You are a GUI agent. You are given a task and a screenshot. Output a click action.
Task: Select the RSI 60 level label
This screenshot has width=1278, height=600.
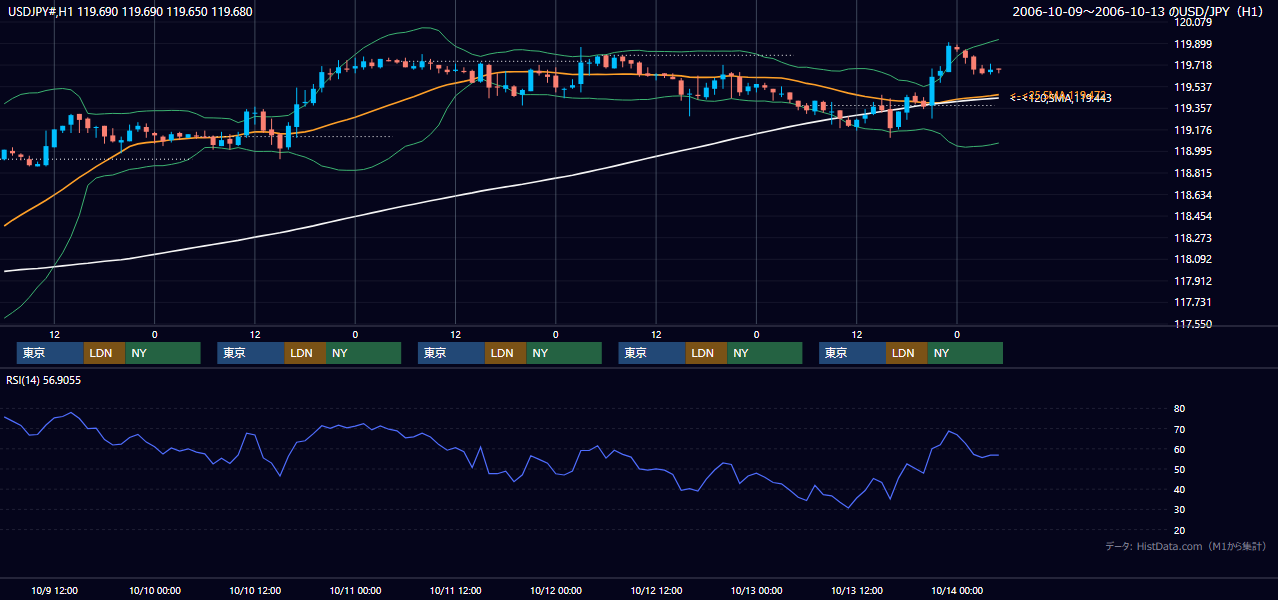point(1179,449)
